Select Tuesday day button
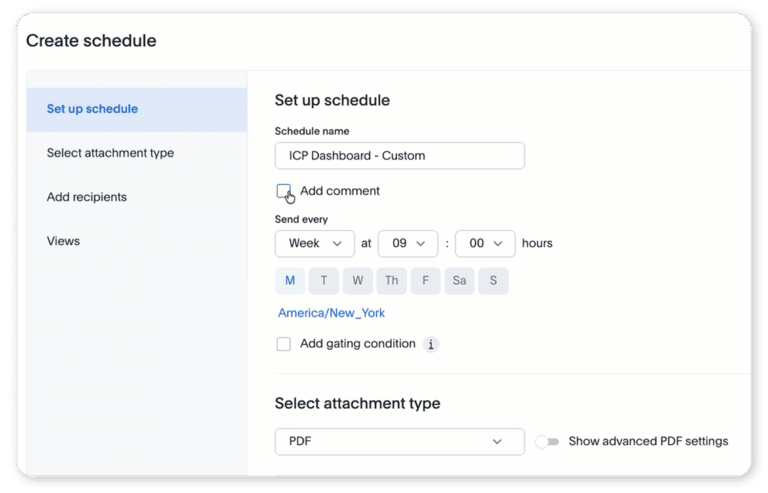Viewport: 768px width, 493px height. 324,280
